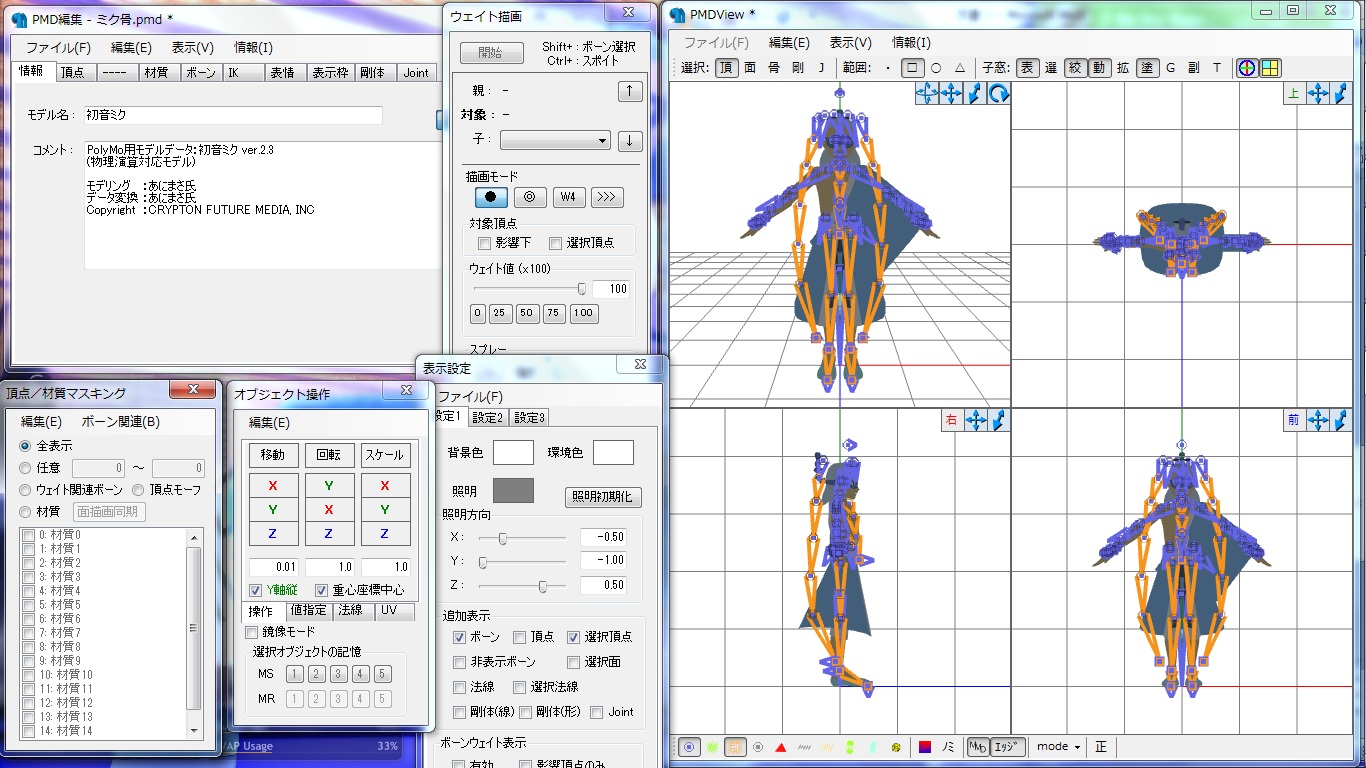Expand the mode dropdown in bottom toolbar
Screen dimensions: 1366x768
[1058, 747]
